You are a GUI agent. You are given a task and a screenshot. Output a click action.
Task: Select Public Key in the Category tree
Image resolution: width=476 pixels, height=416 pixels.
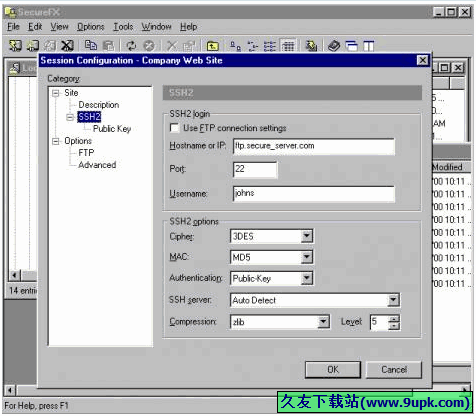coord(112,129)
